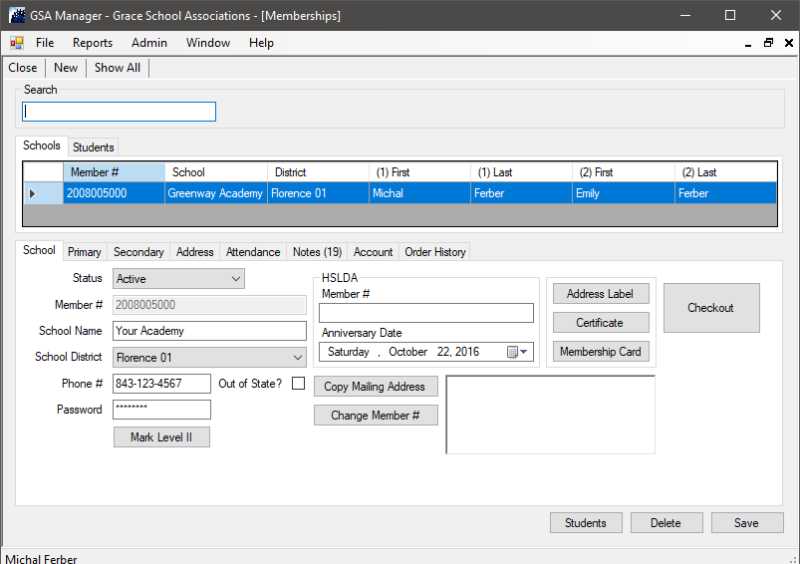Screen dimensions: 800x564
Task: Focus the Search text box
Action: click(119, 112)
